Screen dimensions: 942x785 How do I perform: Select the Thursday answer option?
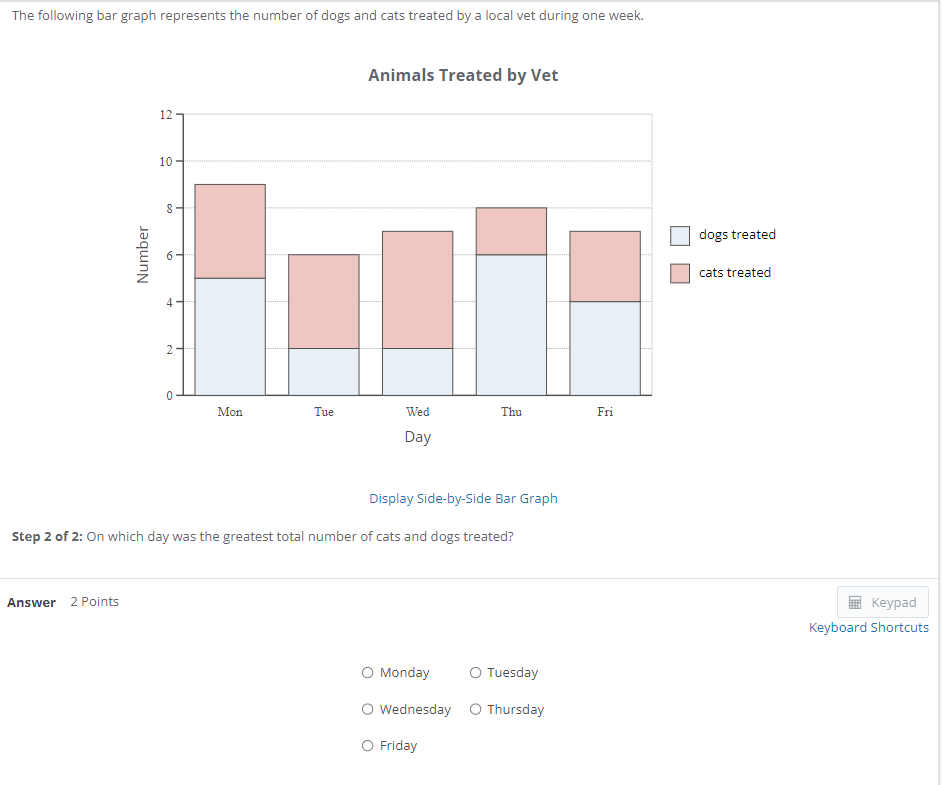[476, 709]
